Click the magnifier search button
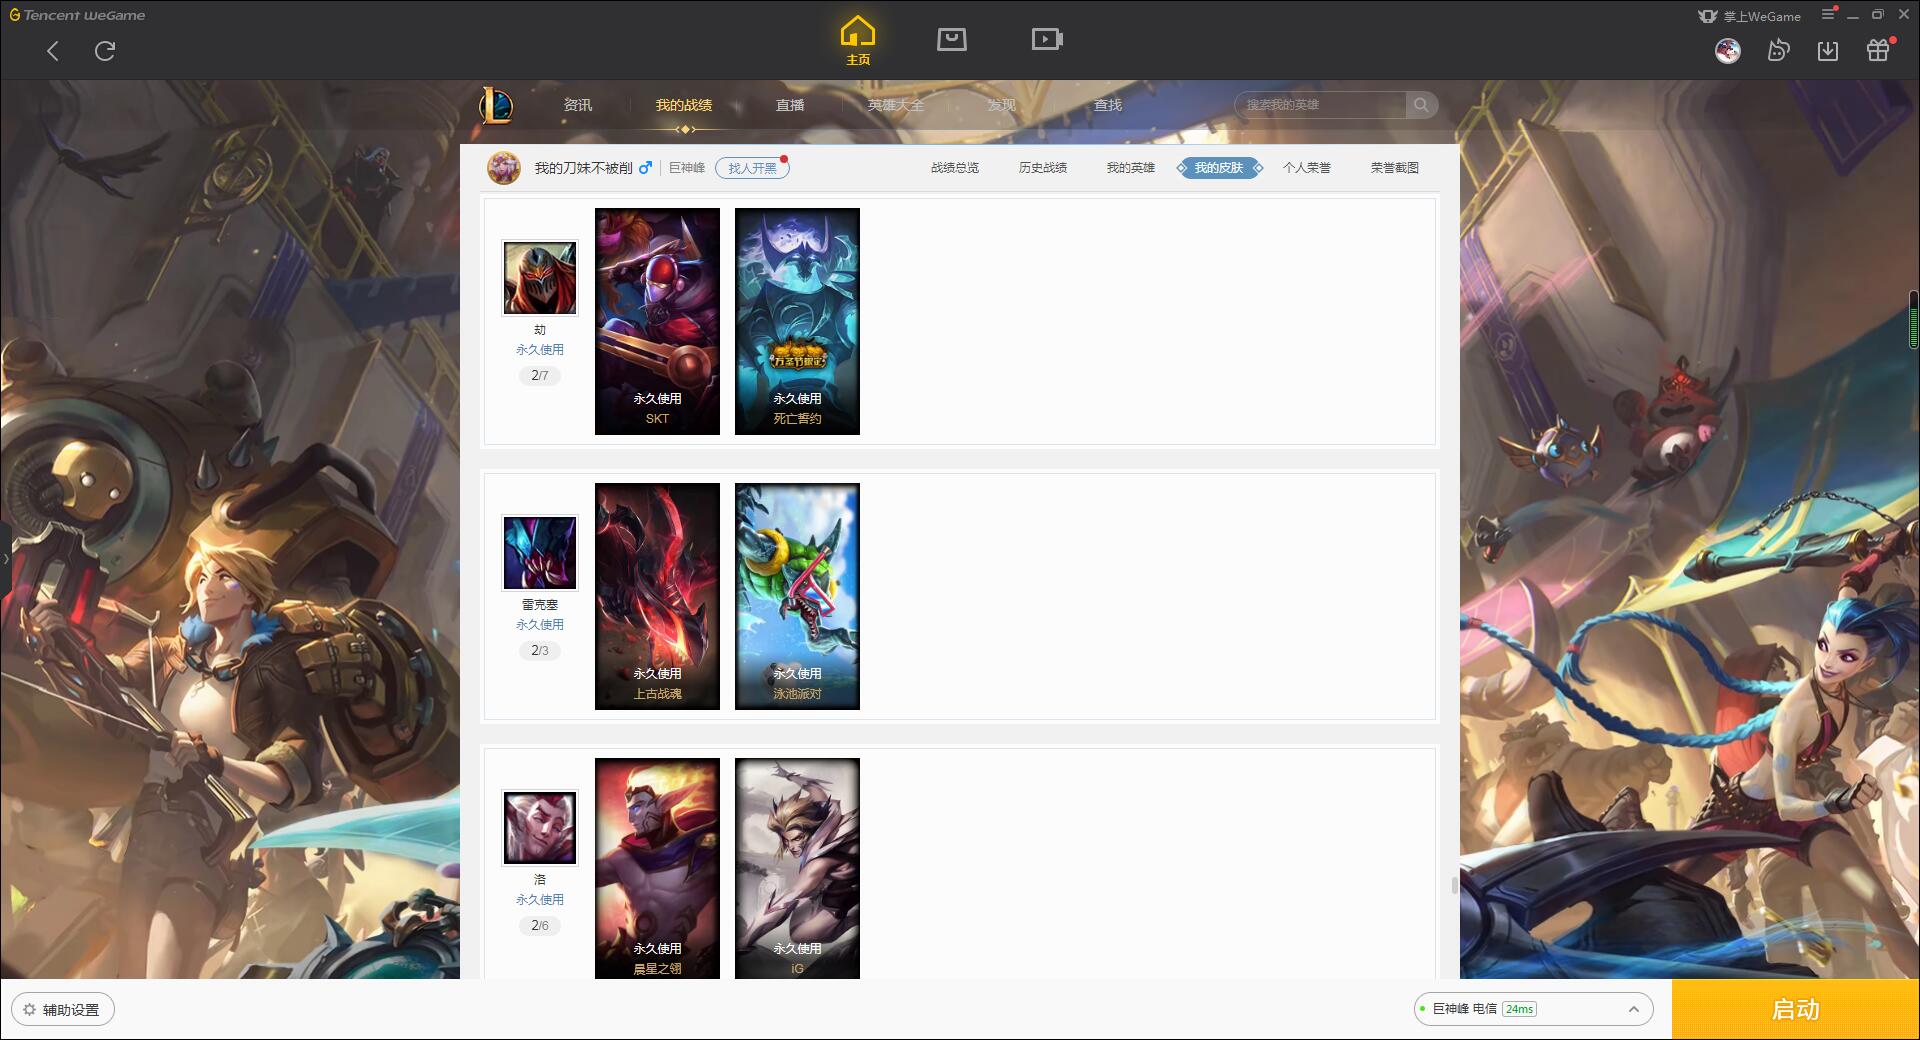1920x1040 pixels. pyautogui.click(x=1421, y=105)
